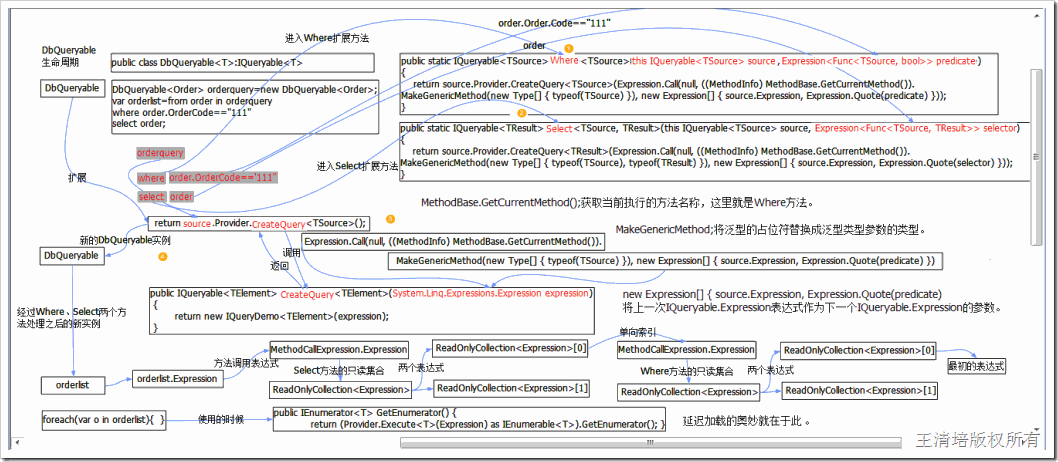
Task: Click the '新的DbQueryable实例' label
Action: pyautogui.click(x=125, y=240)
